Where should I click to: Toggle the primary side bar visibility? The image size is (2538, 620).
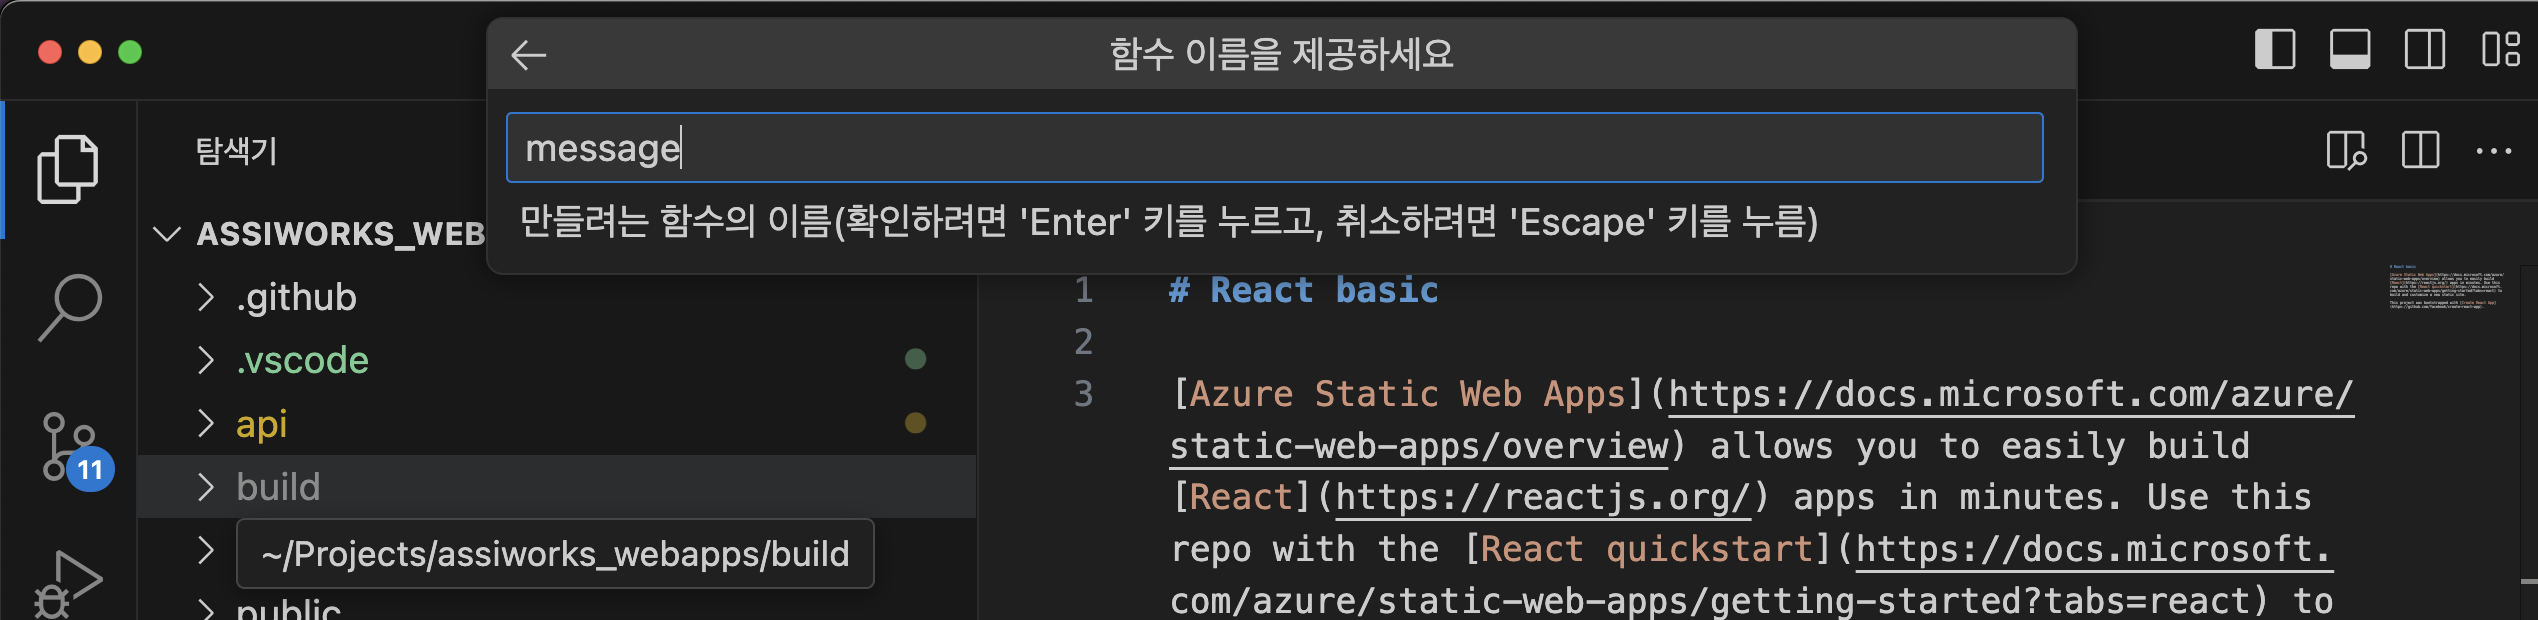click(x=2274, y=50)
